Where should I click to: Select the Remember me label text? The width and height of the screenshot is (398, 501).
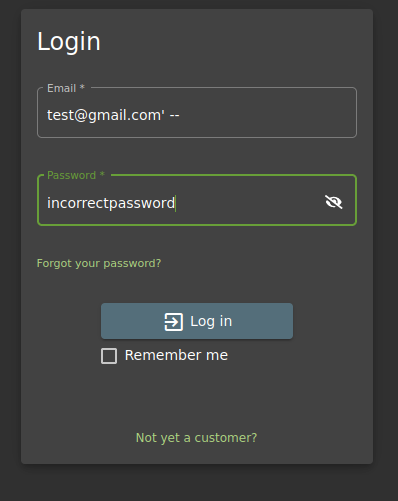[x=176, y=355]
